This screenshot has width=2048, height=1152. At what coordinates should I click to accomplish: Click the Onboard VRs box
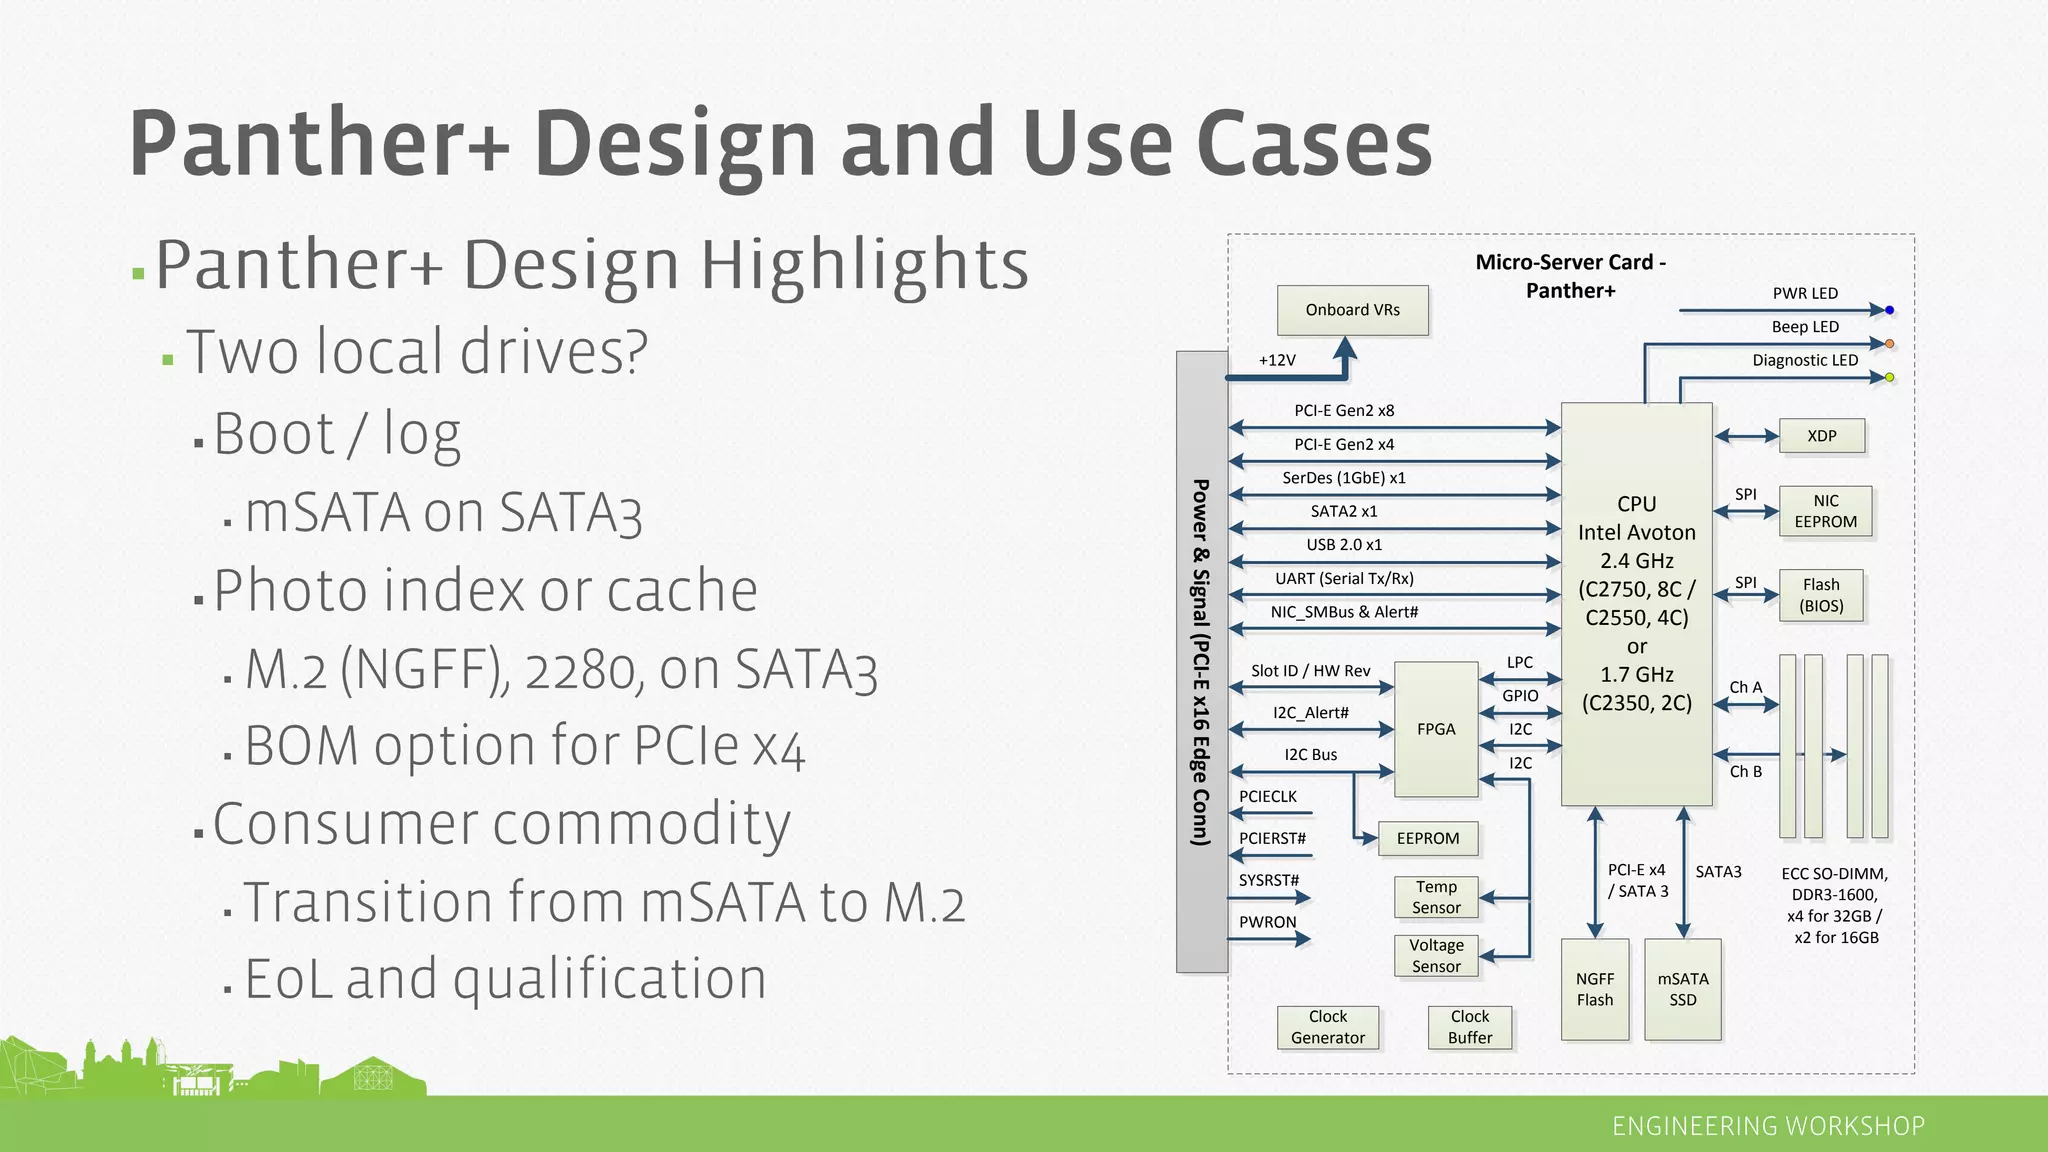click(x=1352, y=310)
